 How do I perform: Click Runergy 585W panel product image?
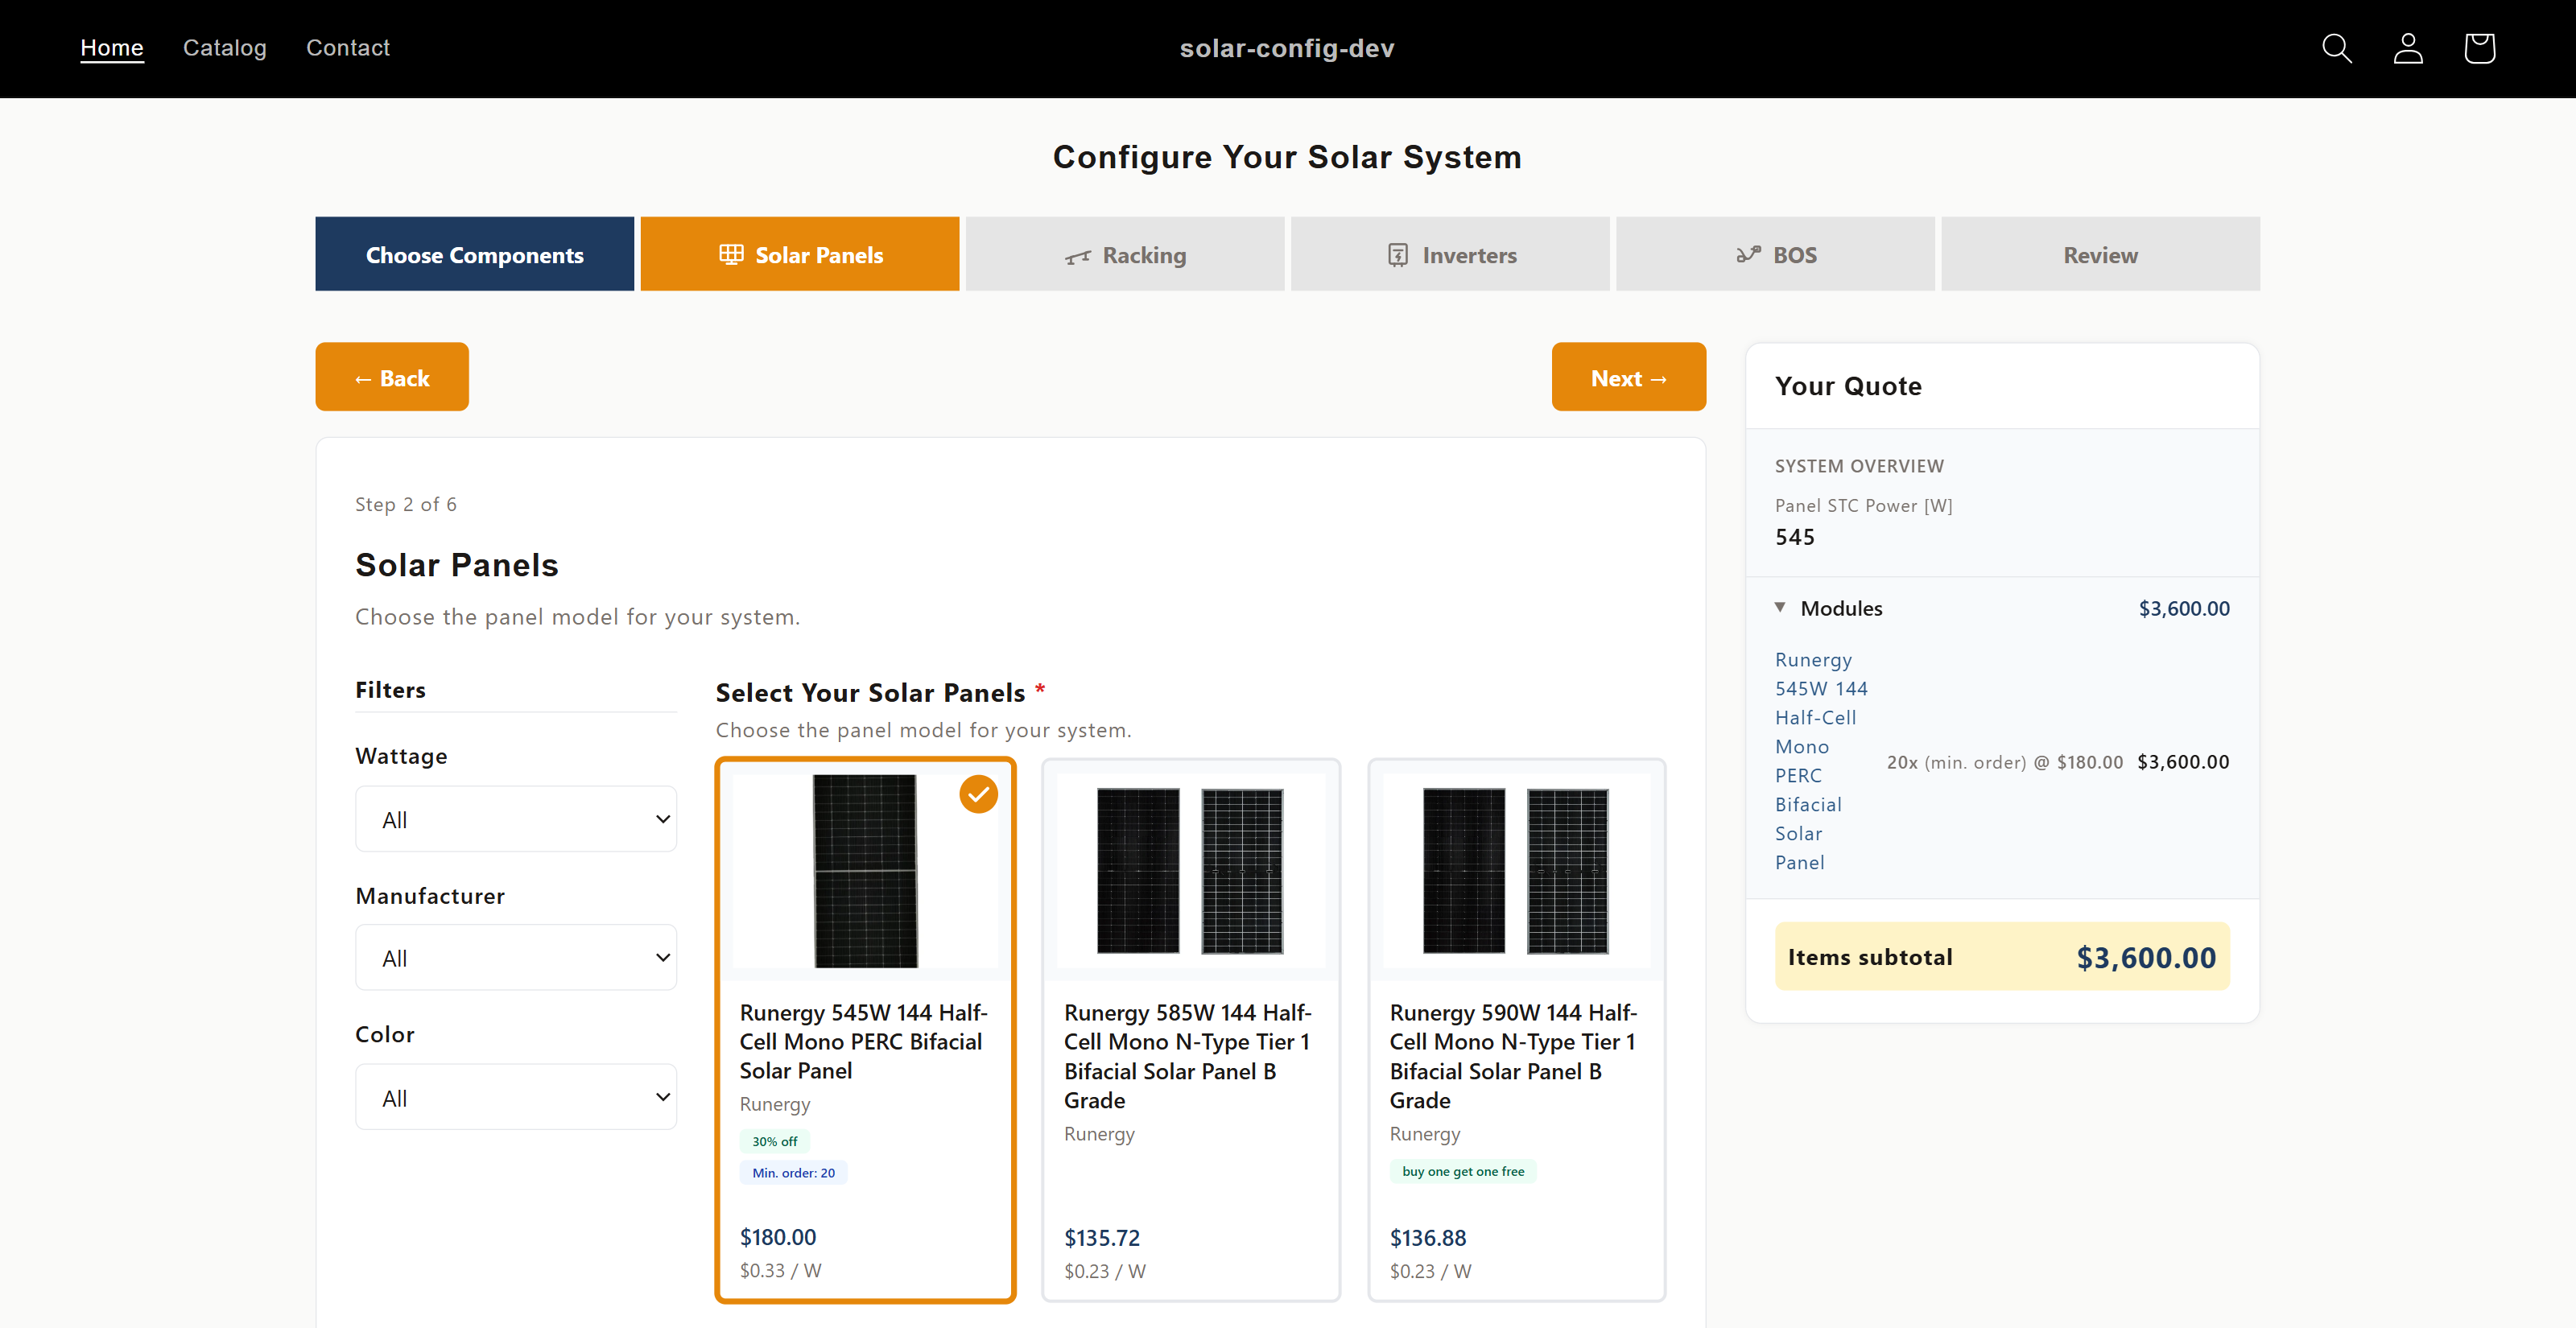[x=1191, y=870]
